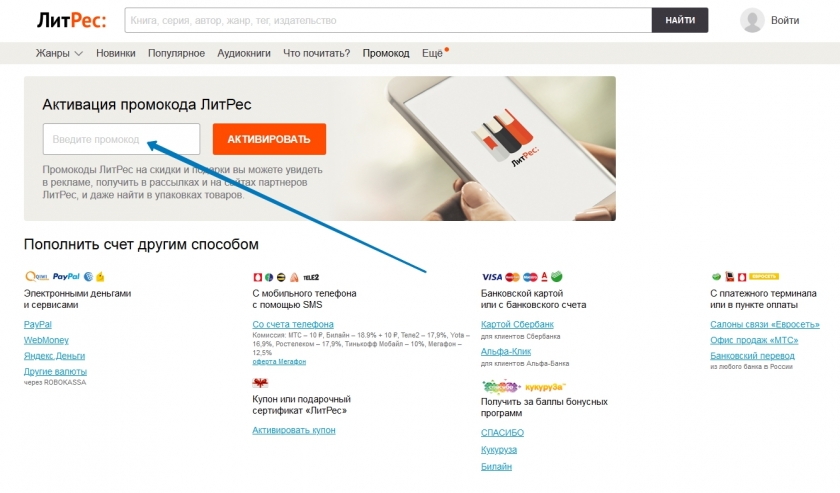Open the Ещё menu
Viewport: 840px width, 493px height.
[x=433, y=53]
